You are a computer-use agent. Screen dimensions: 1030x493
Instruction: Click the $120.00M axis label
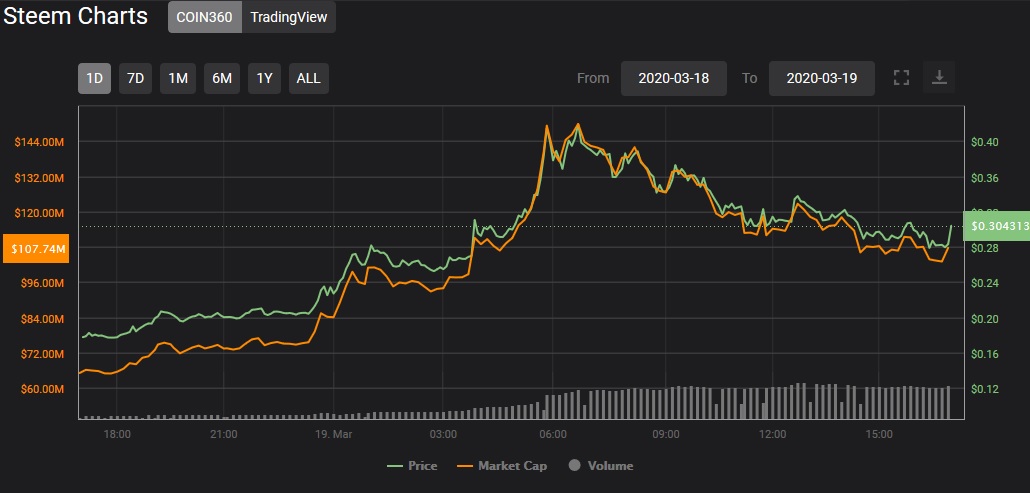point(40,213)
